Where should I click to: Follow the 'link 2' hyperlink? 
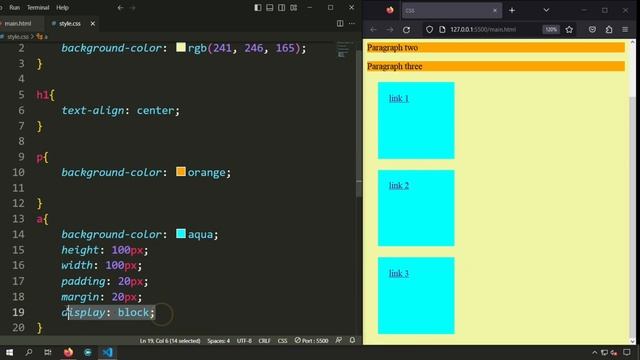(399, 186)
